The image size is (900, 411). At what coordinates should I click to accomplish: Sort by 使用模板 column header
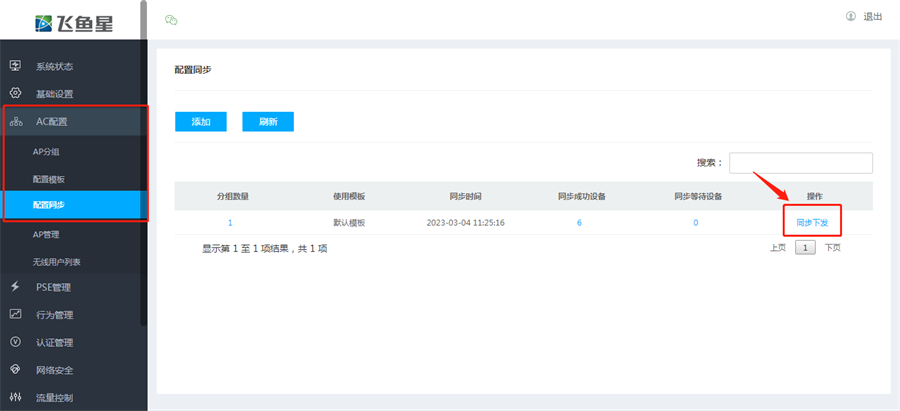pos(349,196)
